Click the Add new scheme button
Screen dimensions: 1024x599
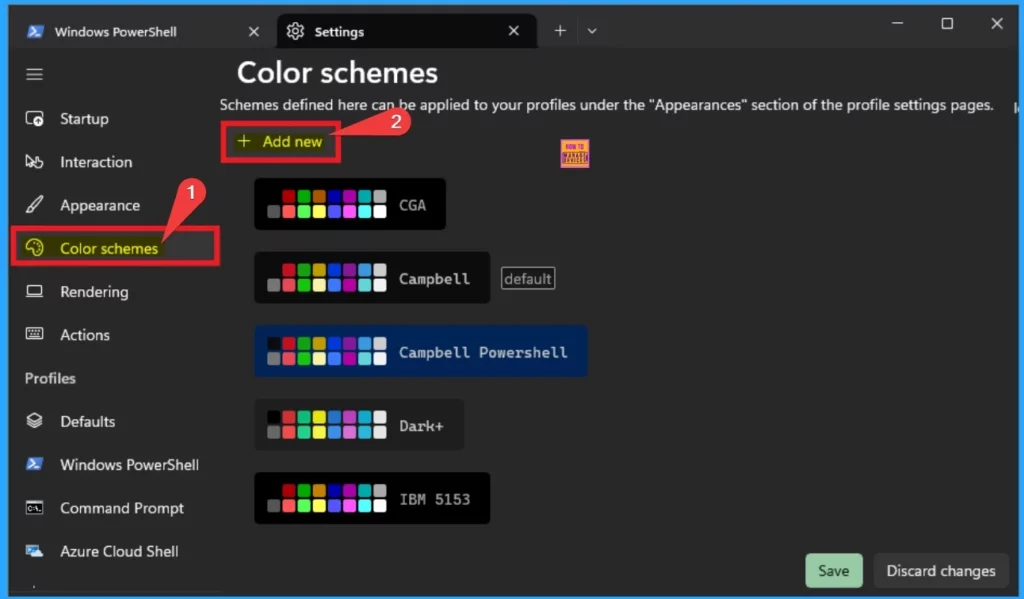coord(280,142)
